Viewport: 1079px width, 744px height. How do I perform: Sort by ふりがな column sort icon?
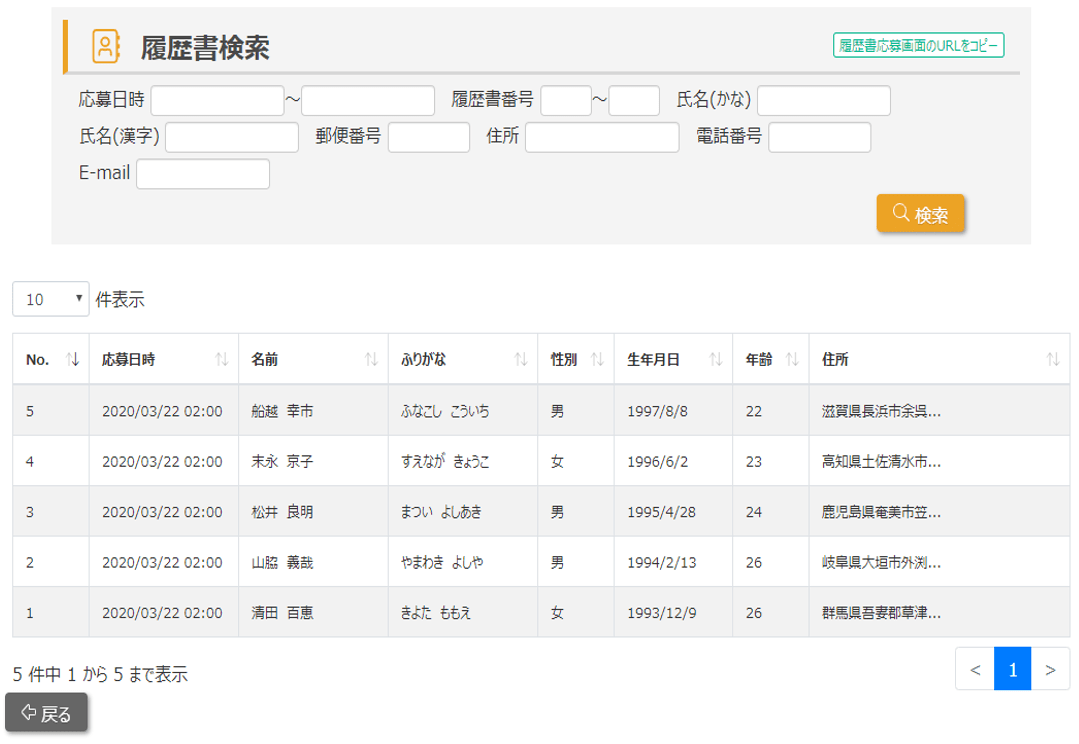click(x=521, y=360)
